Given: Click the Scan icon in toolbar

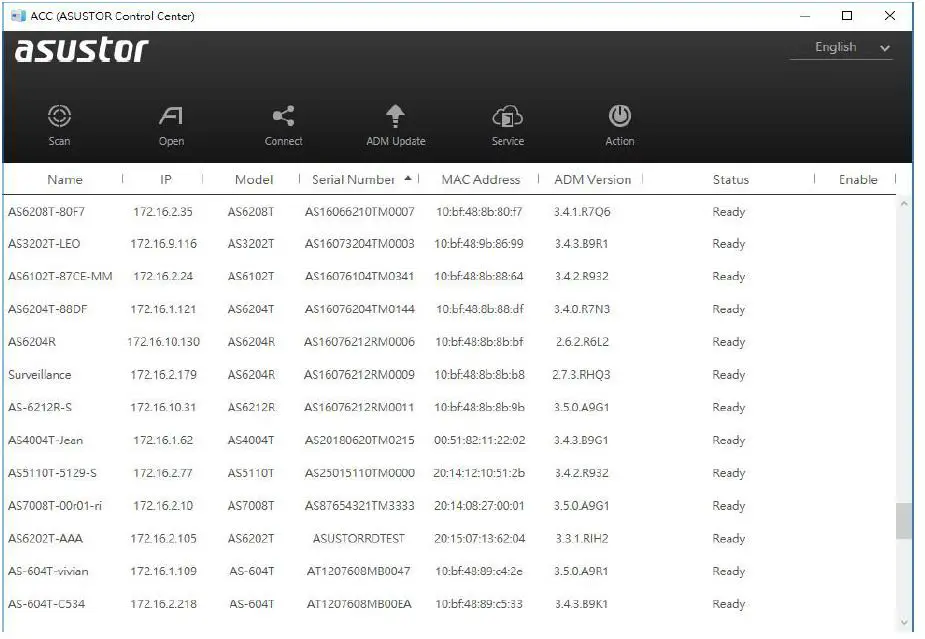Looking at the screenshot, I should 60,116.
